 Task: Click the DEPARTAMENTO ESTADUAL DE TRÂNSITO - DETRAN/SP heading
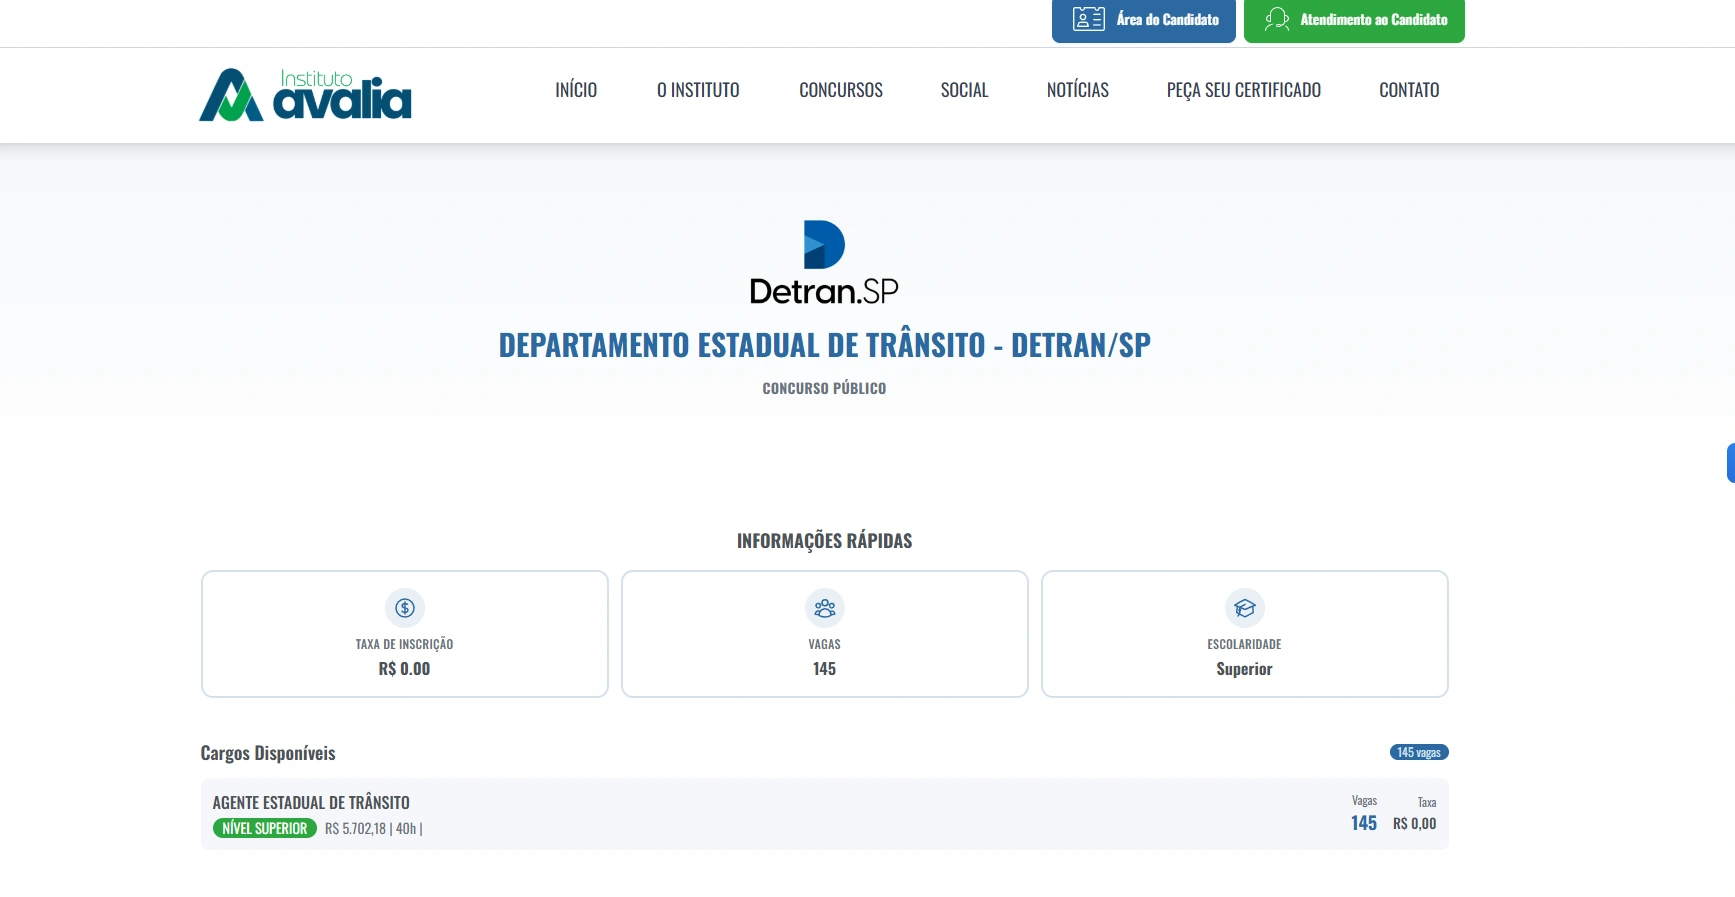pos(825,345)
